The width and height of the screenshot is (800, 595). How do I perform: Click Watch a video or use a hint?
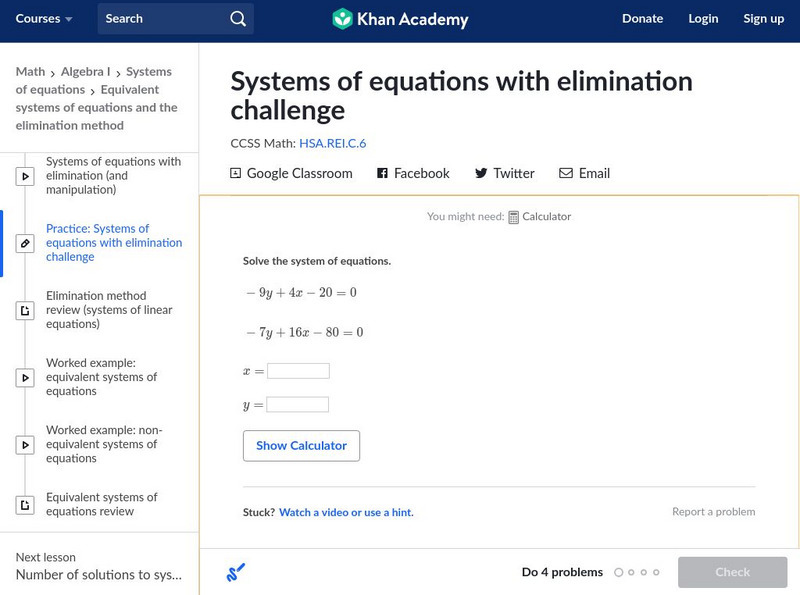click(346, 512)
